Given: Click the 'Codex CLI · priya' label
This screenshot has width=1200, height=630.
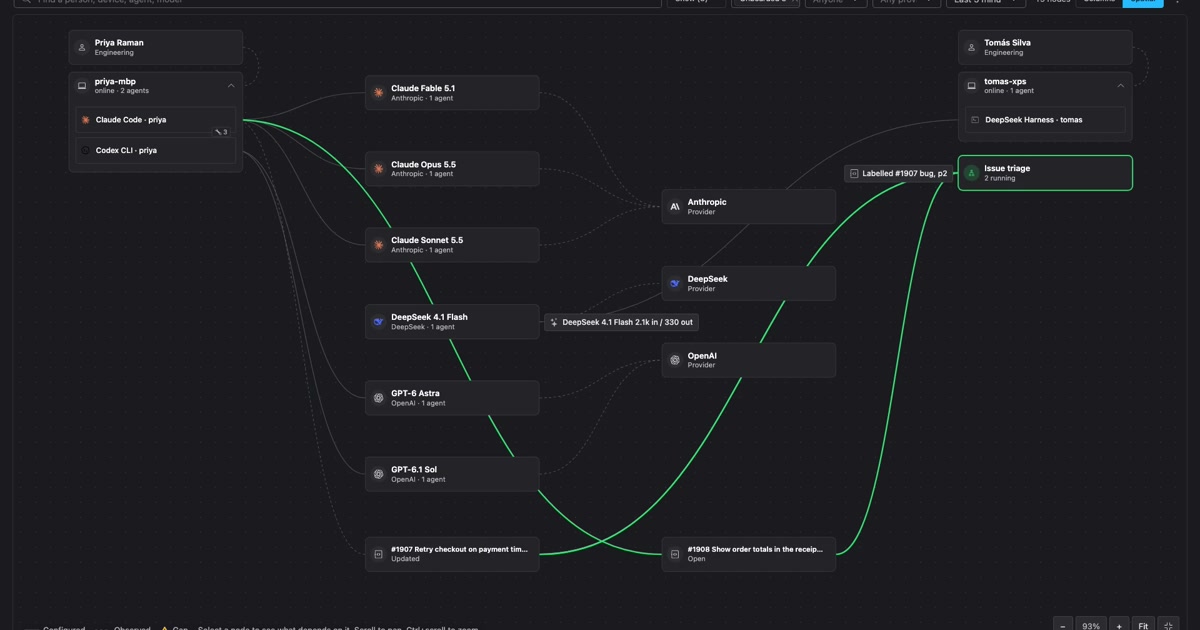Looking at the screenshot, I should (x=126, y=151).
